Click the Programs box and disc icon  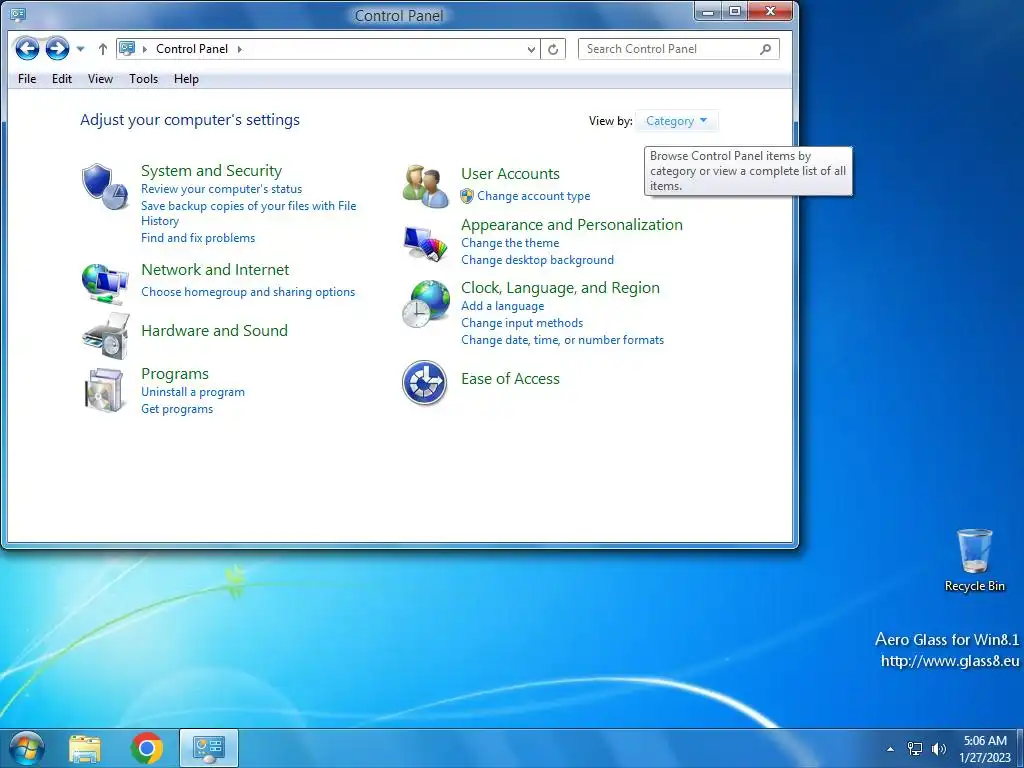(104, 390)
